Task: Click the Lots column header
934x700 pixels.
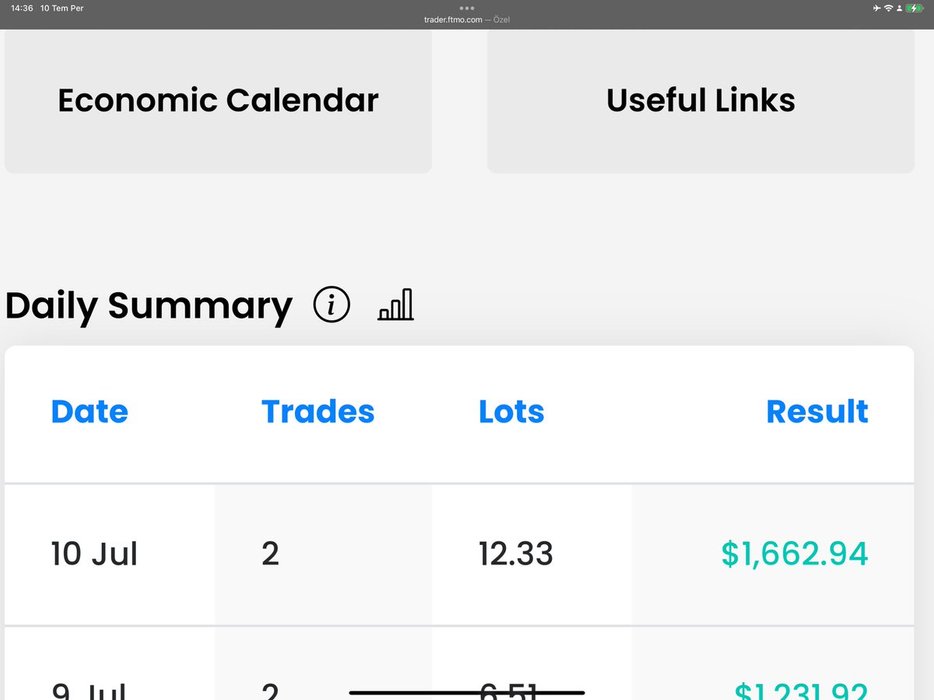Action: [511, 412]
